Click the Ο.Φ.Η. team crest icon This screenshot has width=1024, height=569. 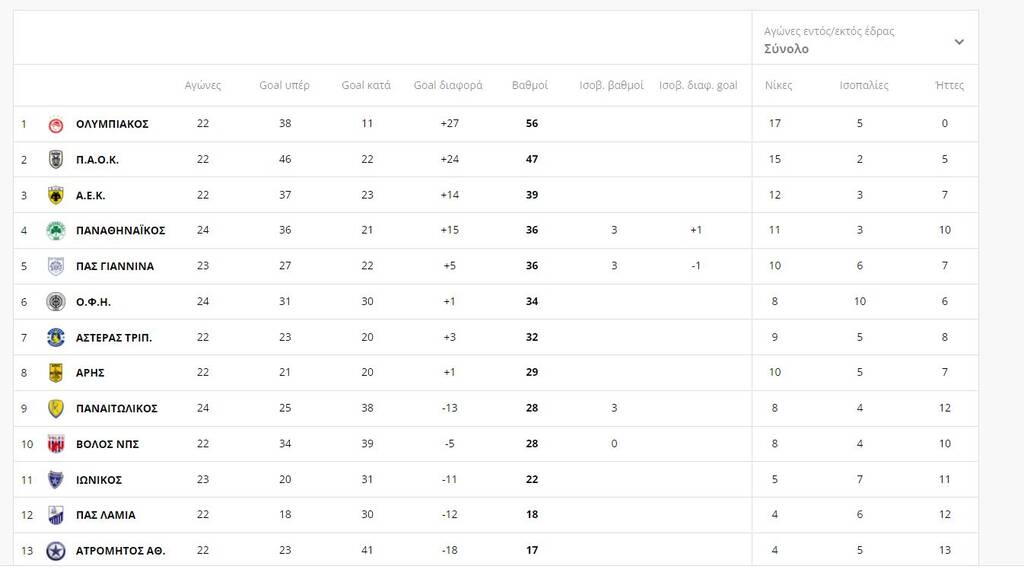click(x=56, y=301)
